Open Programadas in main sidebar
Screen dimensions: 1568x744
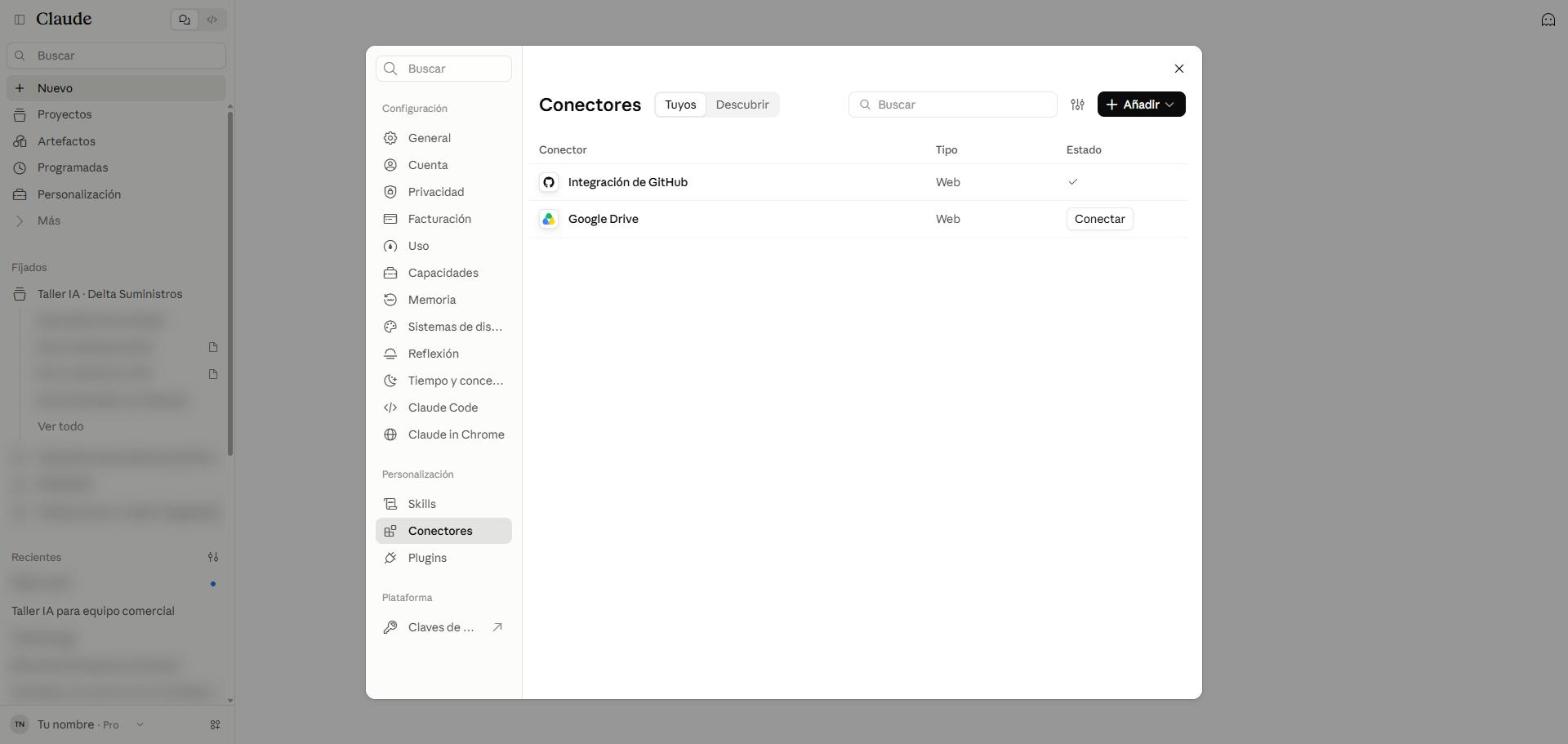[116, 168]
